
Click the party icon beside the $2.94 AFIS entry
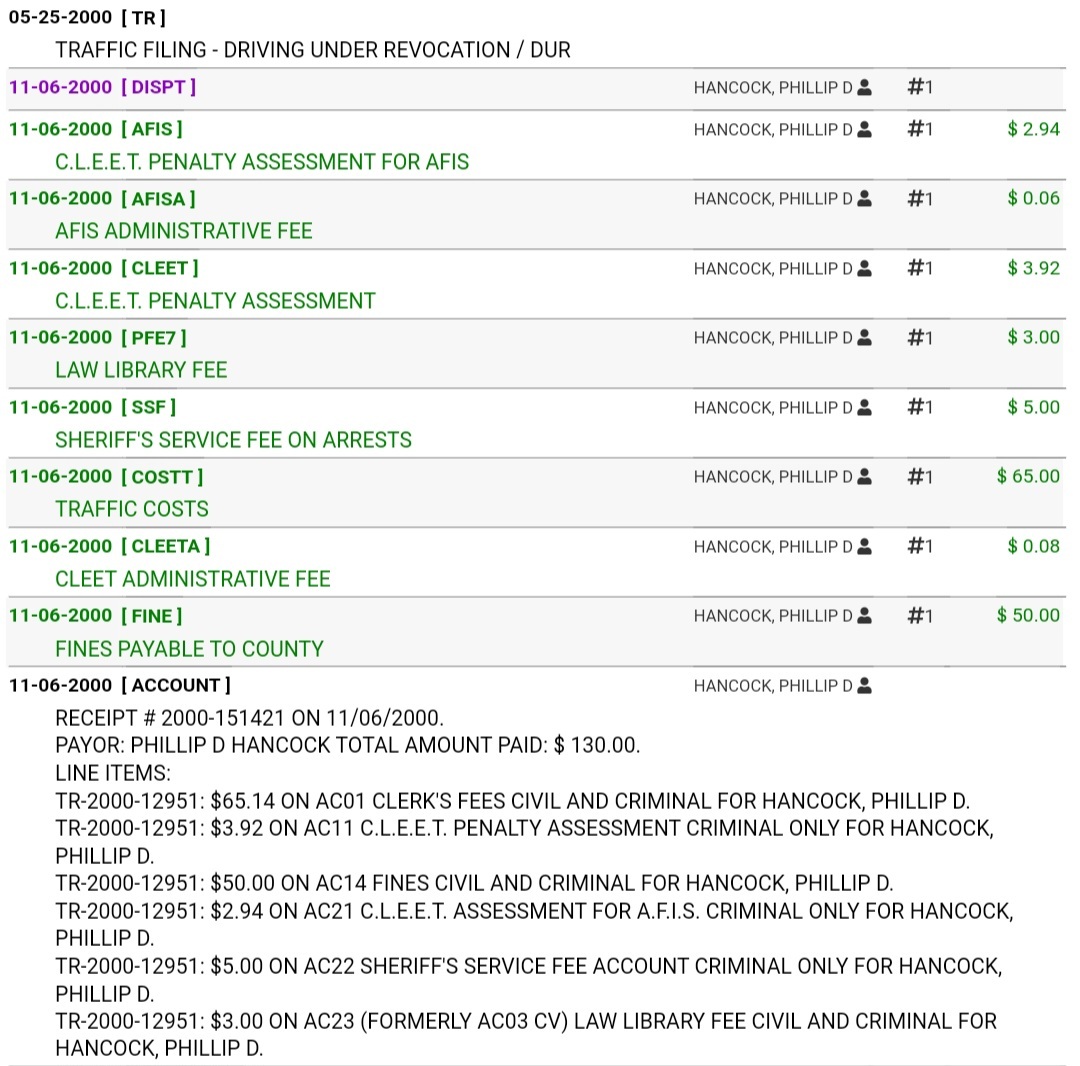click(865, 129)
